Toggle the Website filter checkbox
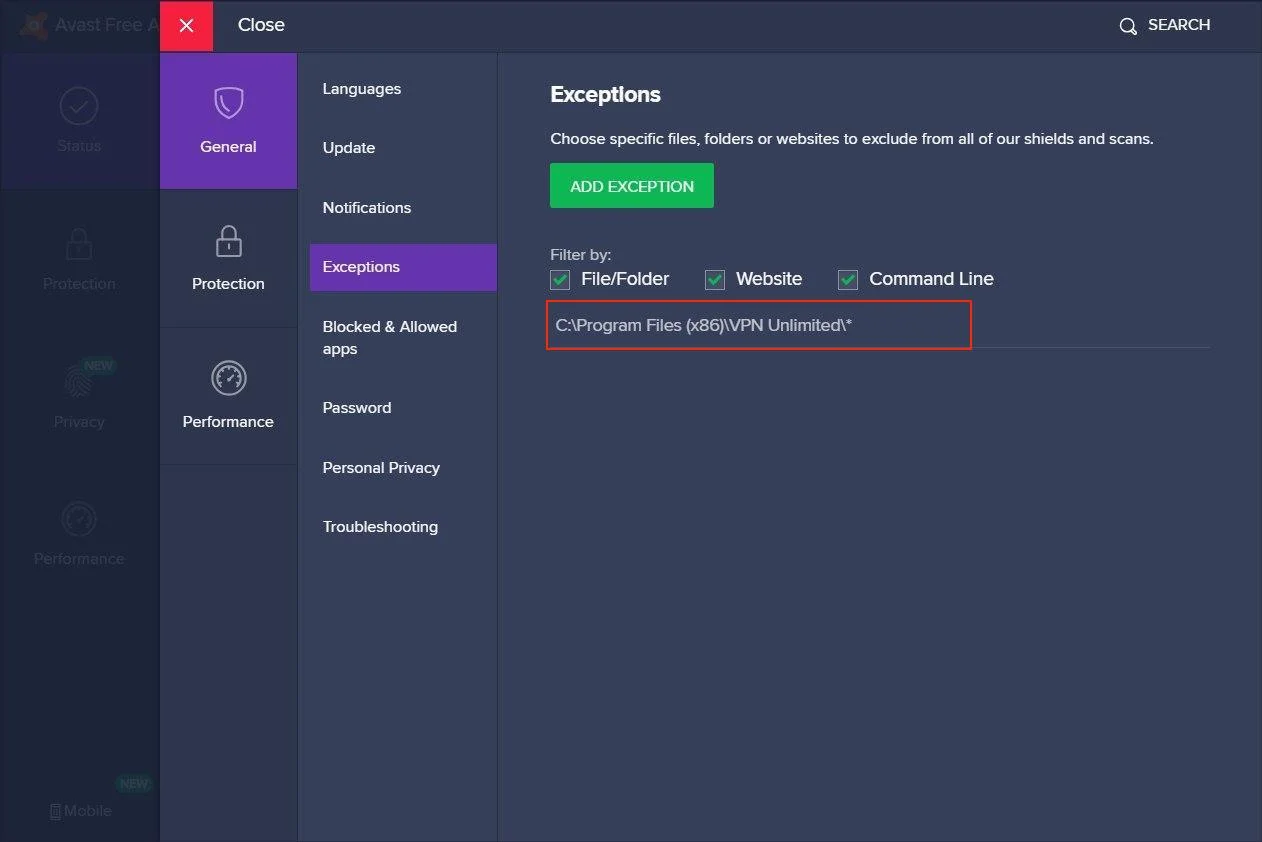Viewport: 1262px width, 842px height. click(715, 280)
